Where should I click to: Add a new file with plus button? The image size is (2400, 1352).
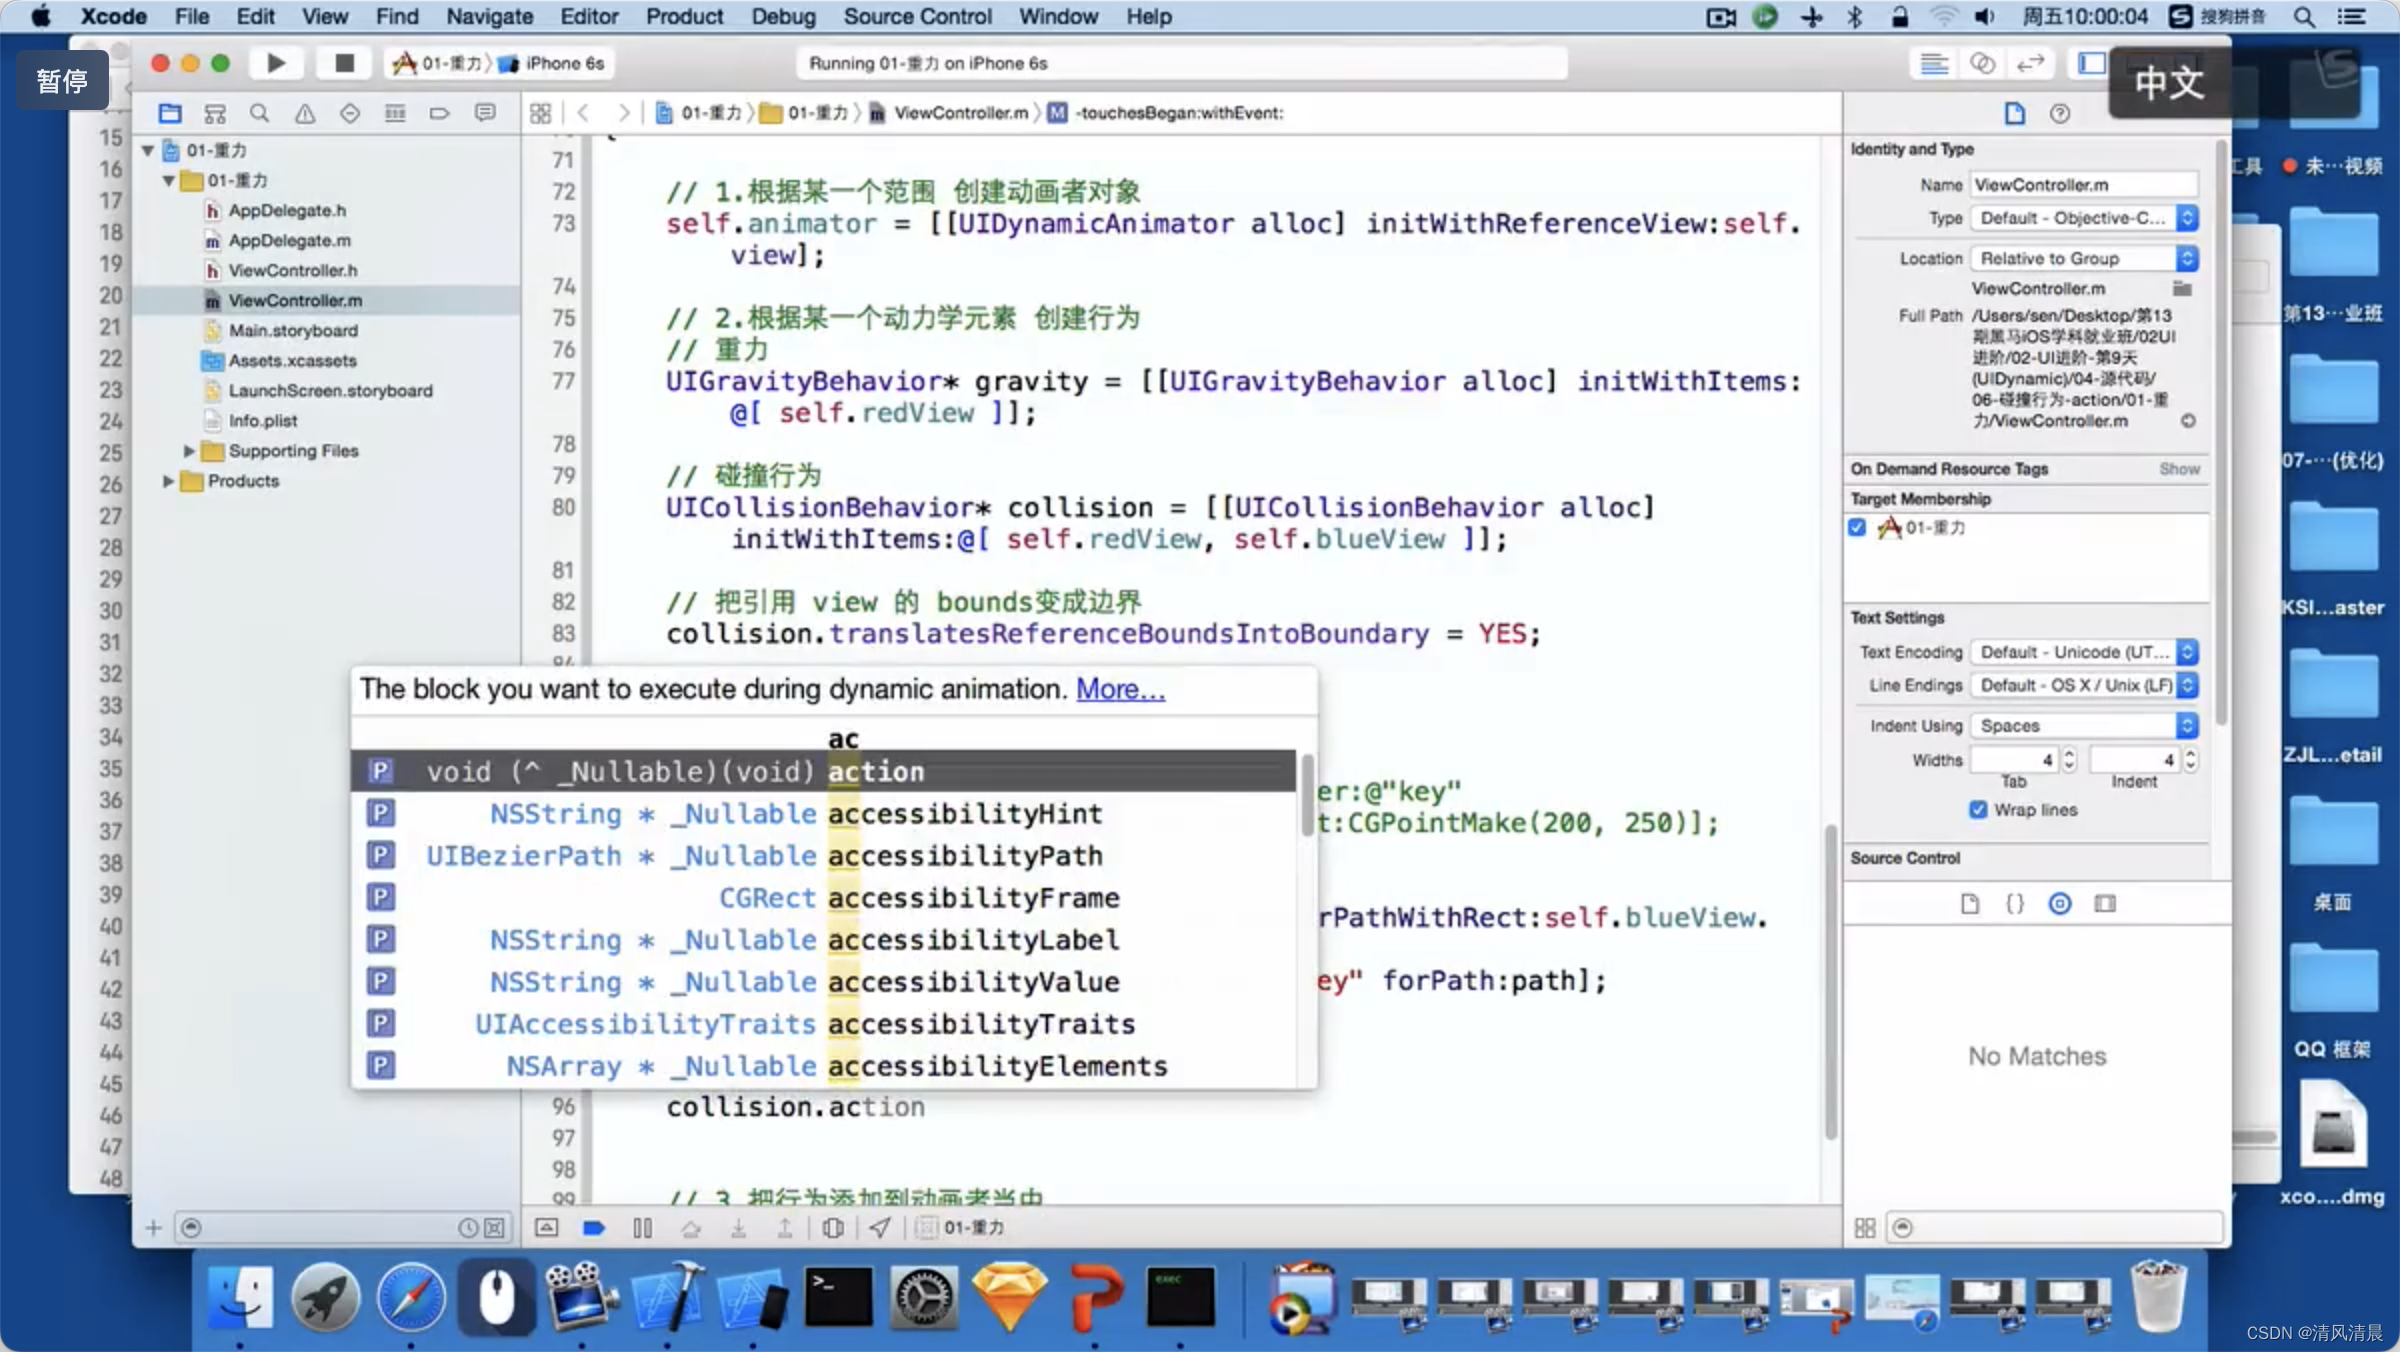coord(153,1228)
